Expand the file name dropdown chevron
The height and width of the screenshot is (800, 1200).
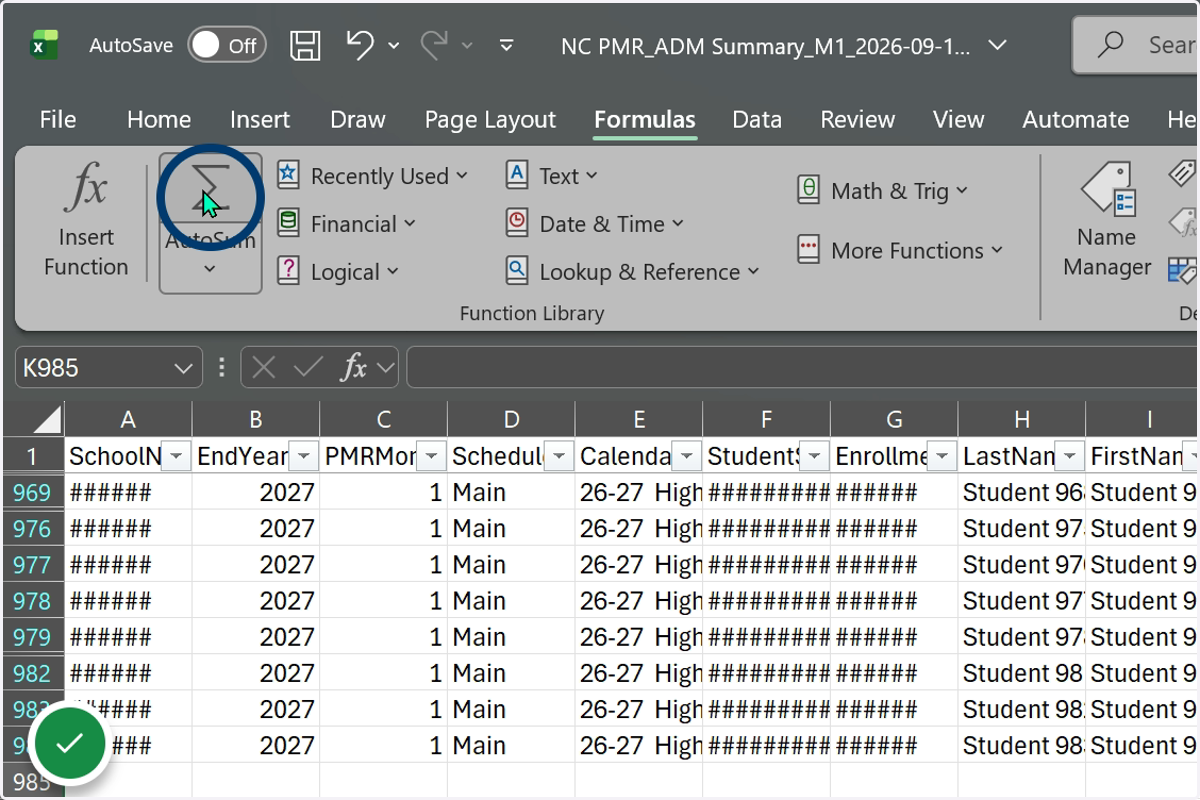[x=996, y=46]
